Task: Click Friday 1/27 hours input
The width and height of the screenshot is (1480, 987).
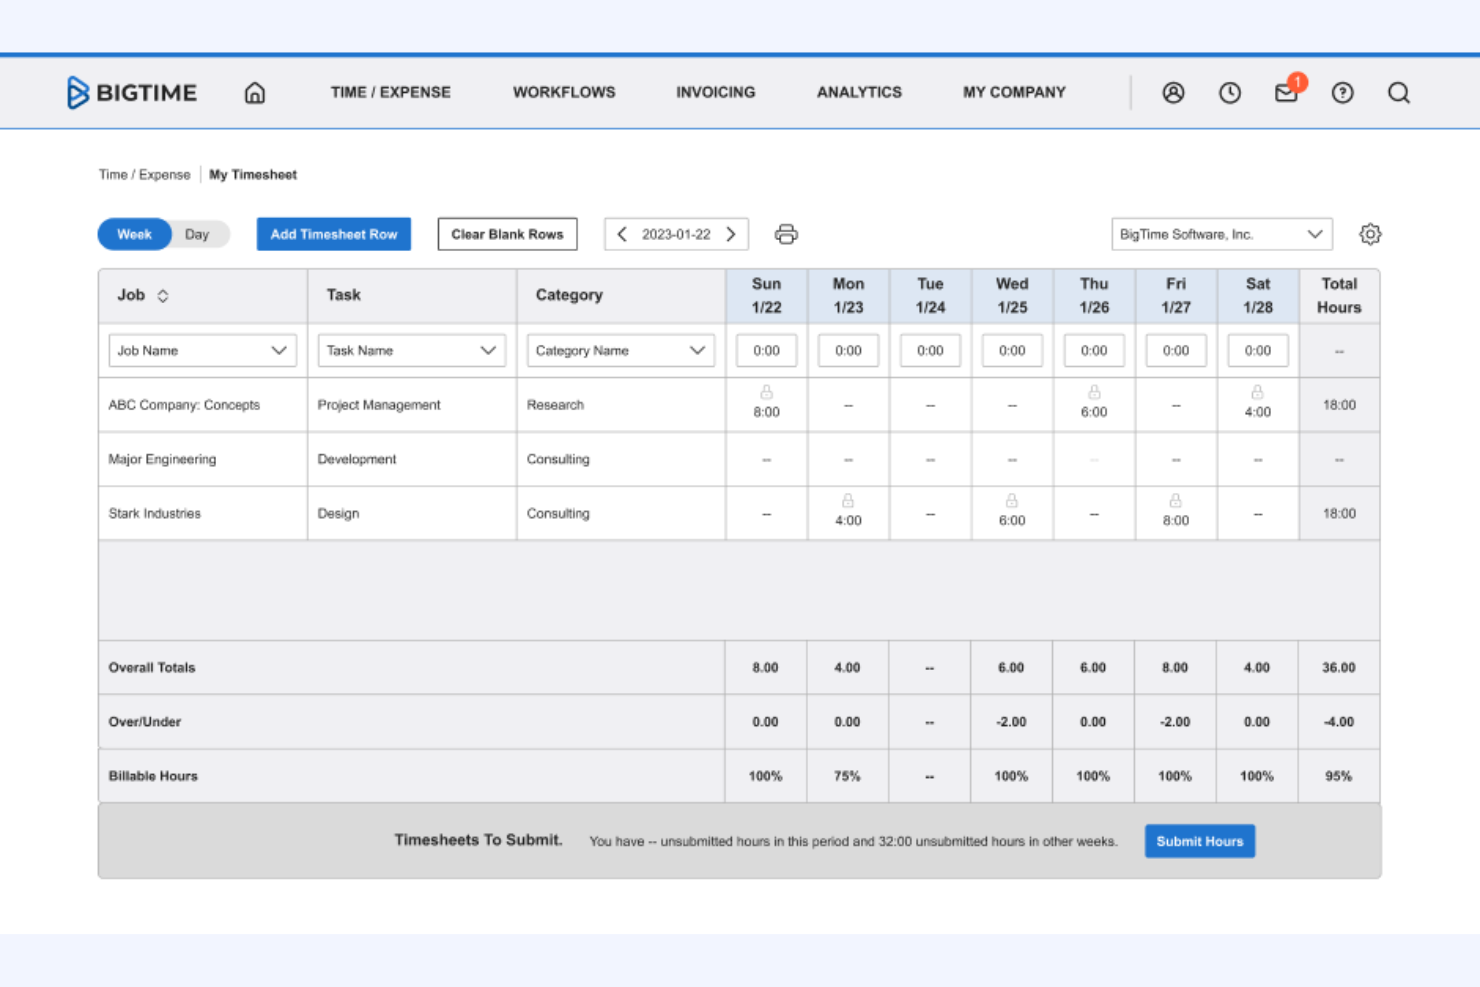Action: (1176, 350)
